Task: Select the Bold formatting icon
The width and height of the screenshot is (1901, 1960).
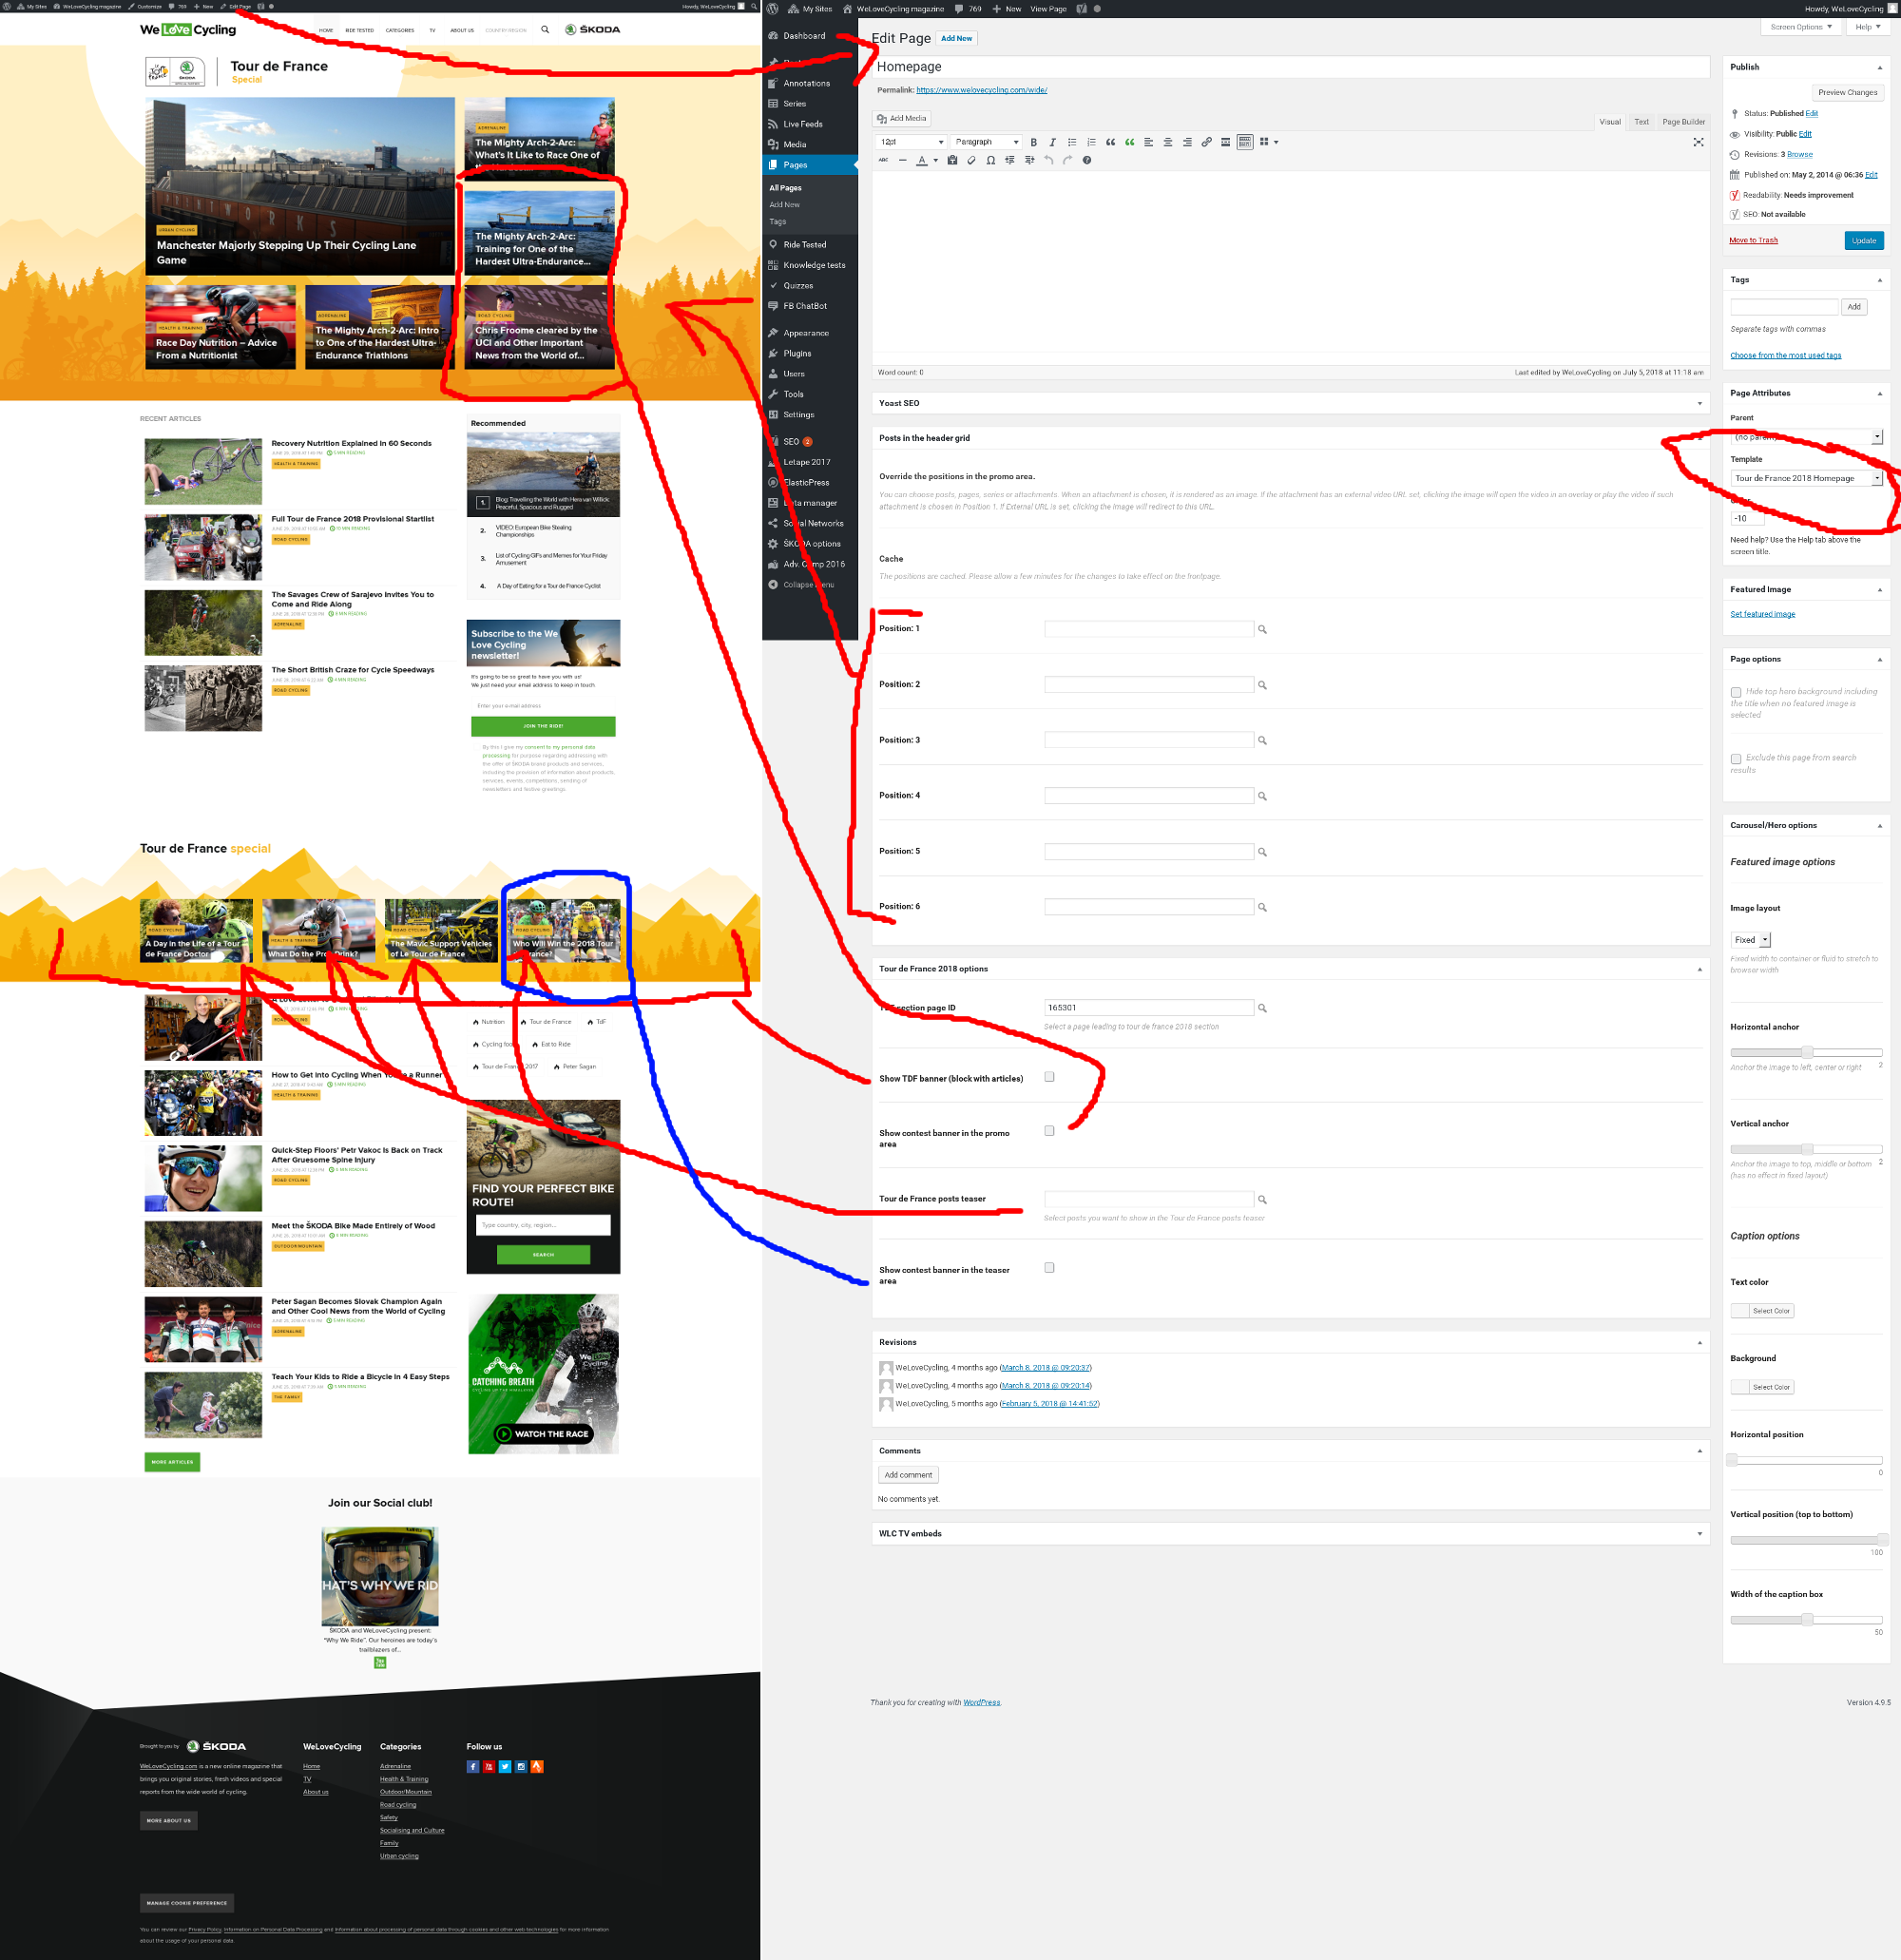Action: click(1034, 142)
